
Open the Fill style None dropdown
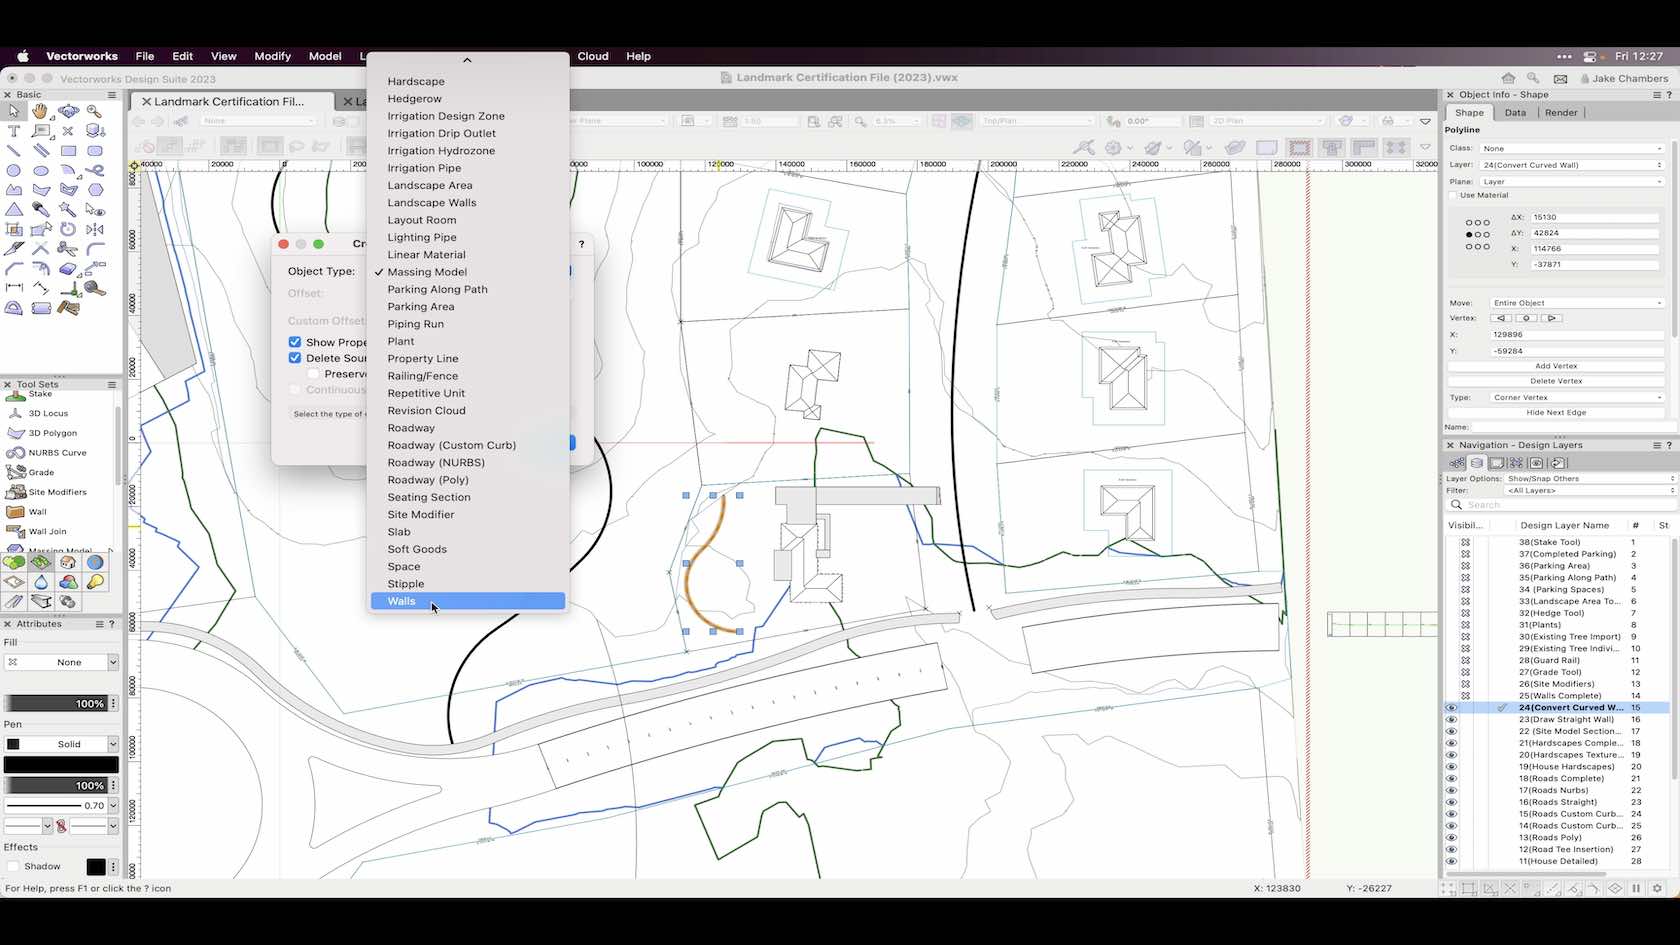(x=61, y=663)
